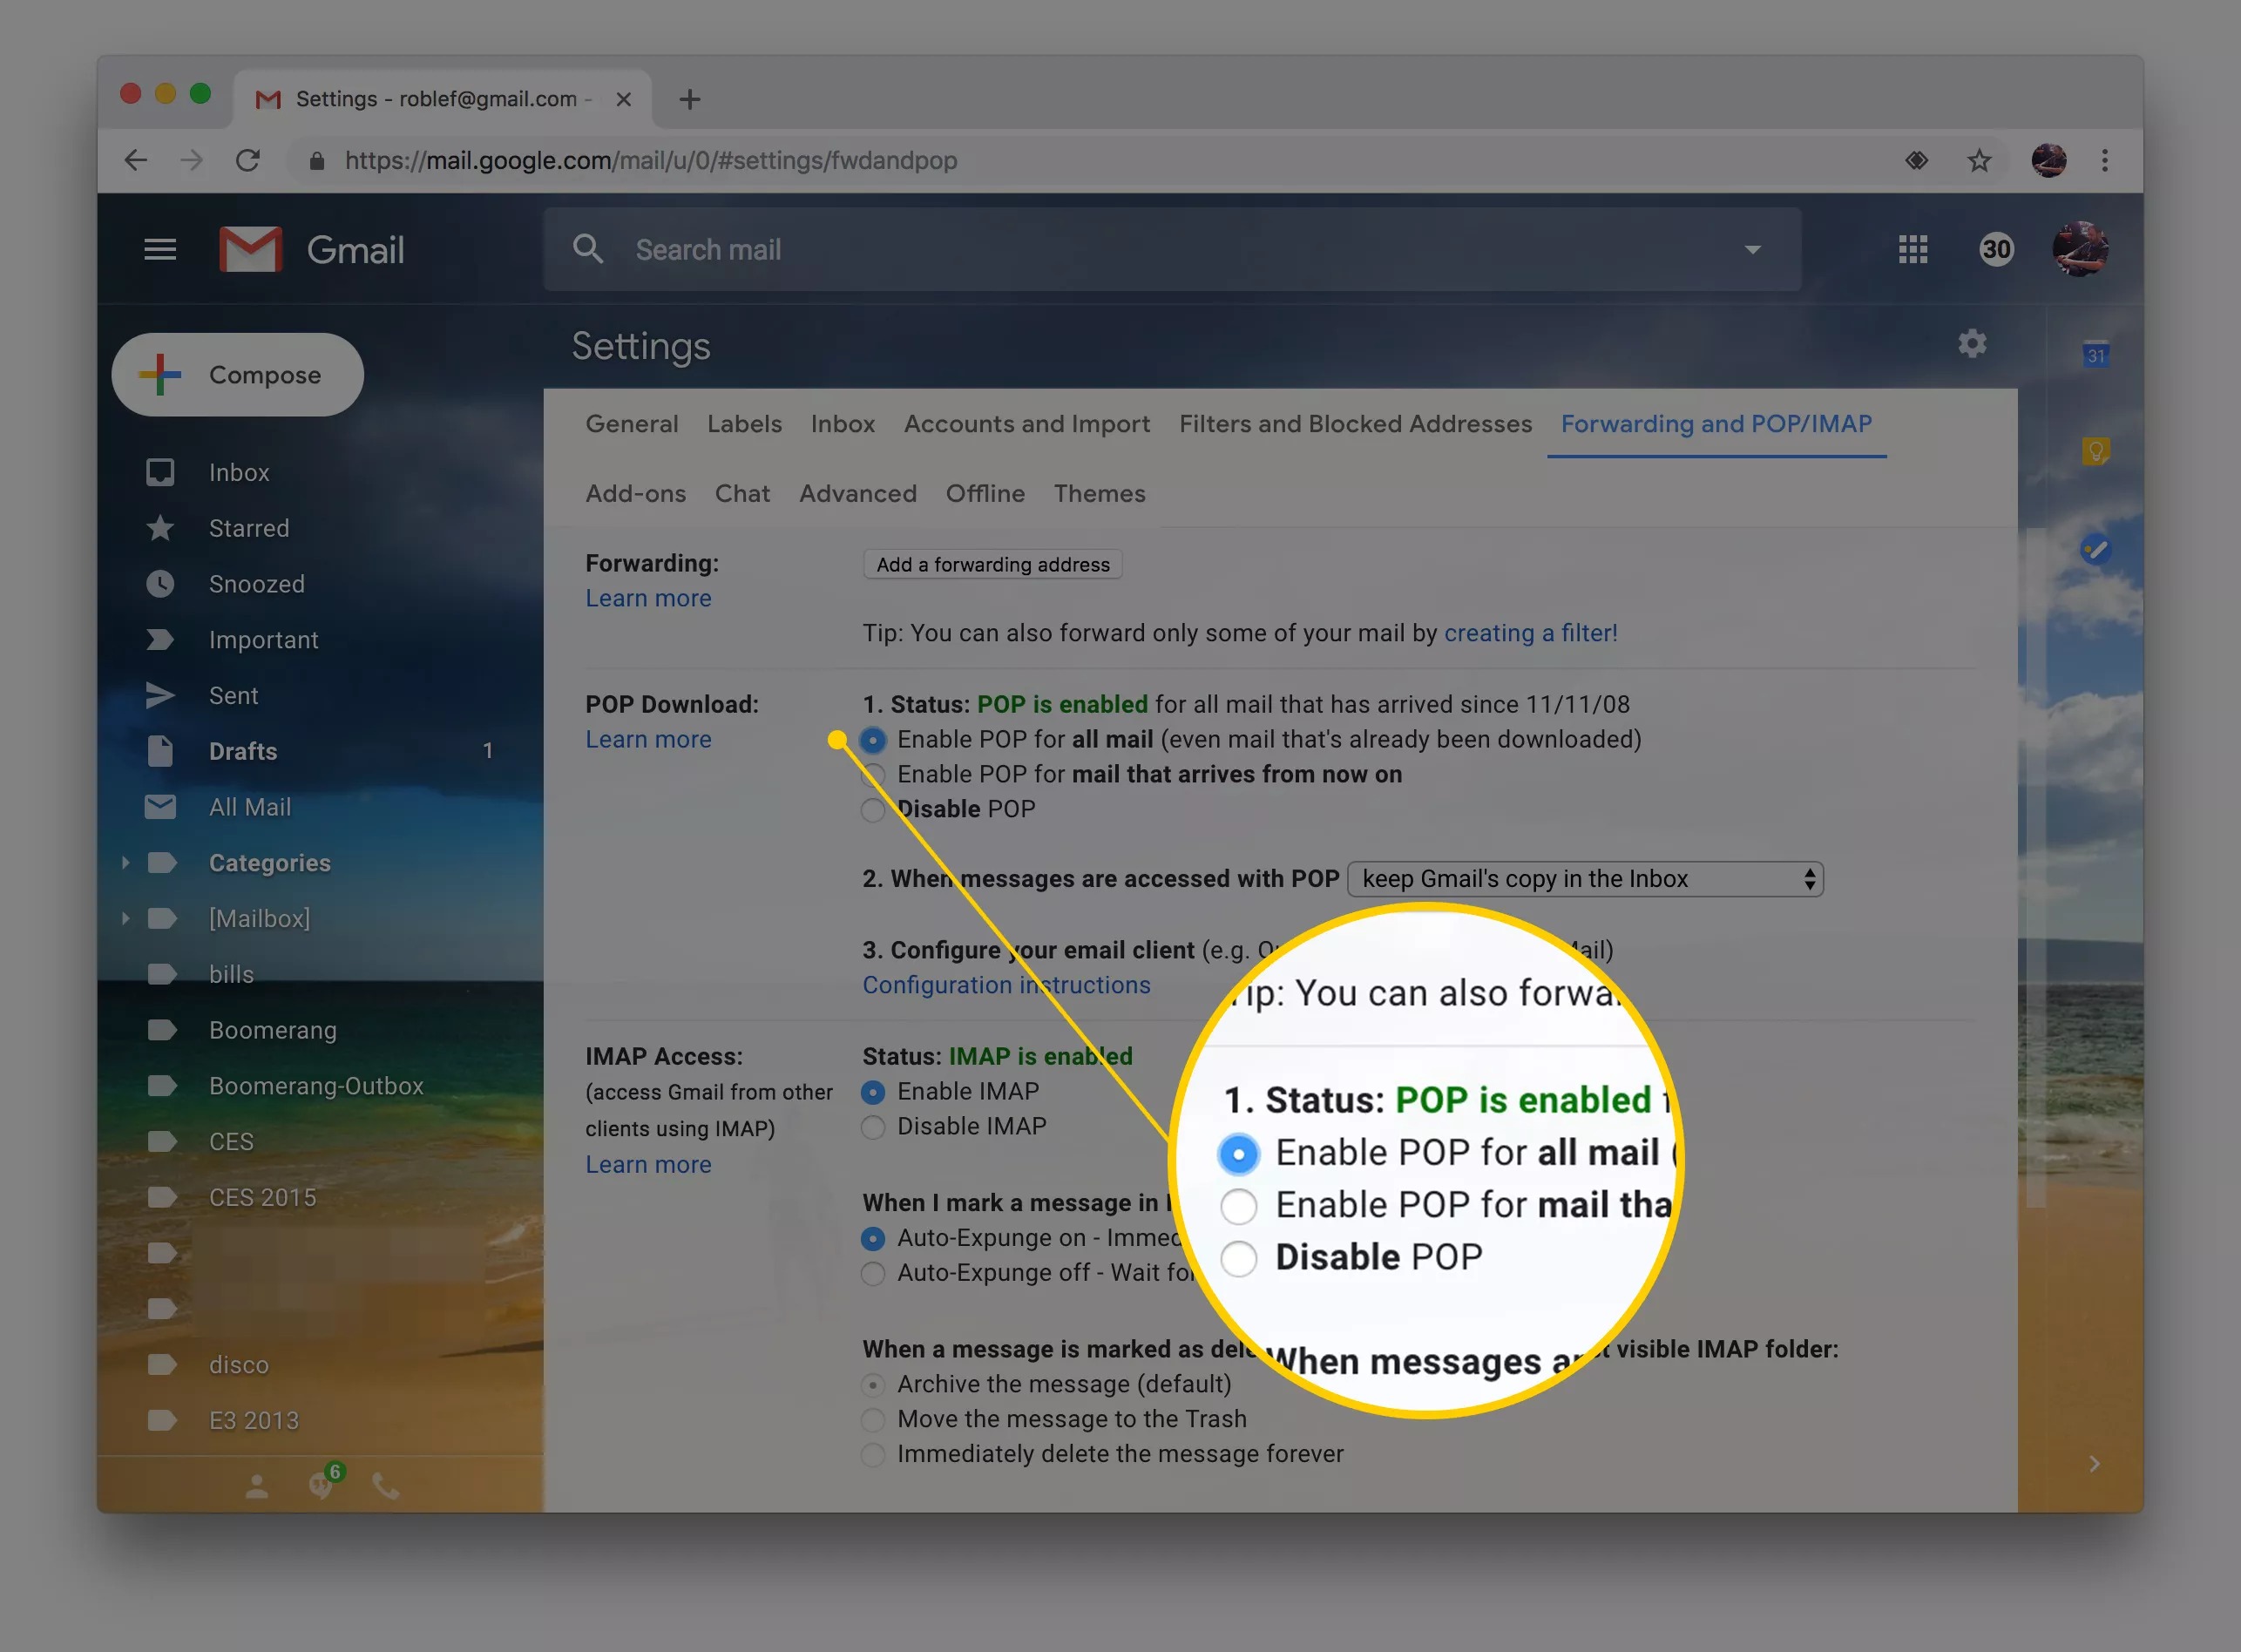This screenshot has height=1652, width=2241.
Task: Open the settings gear icon
Action: [x=1972, y=344]
